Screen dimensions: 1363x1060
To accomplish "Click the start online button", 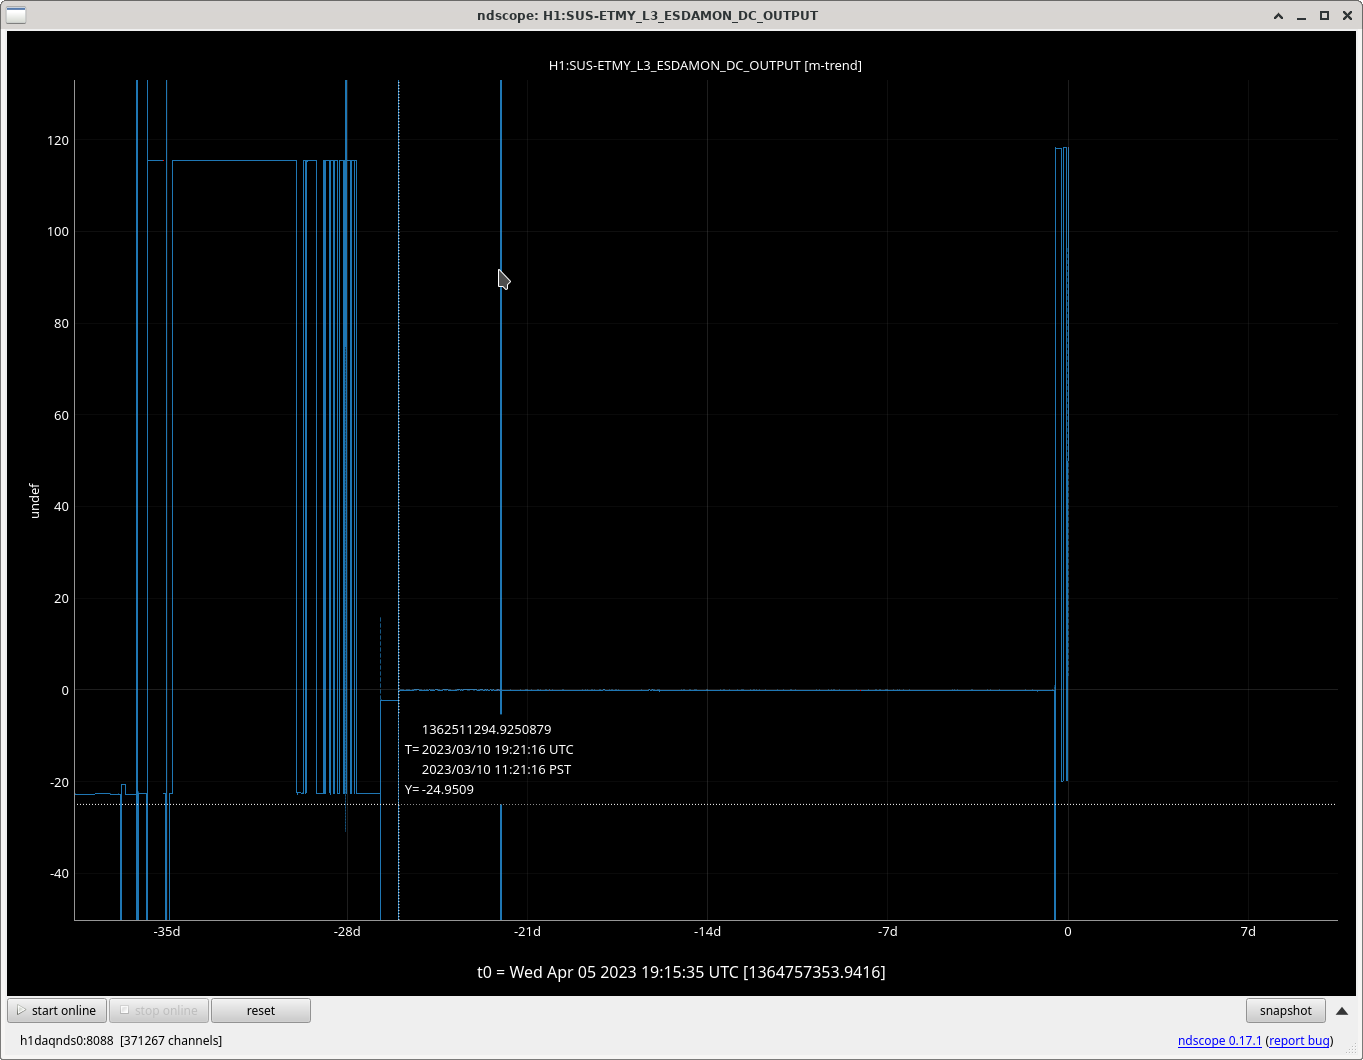I will (x=57, y=1010).
